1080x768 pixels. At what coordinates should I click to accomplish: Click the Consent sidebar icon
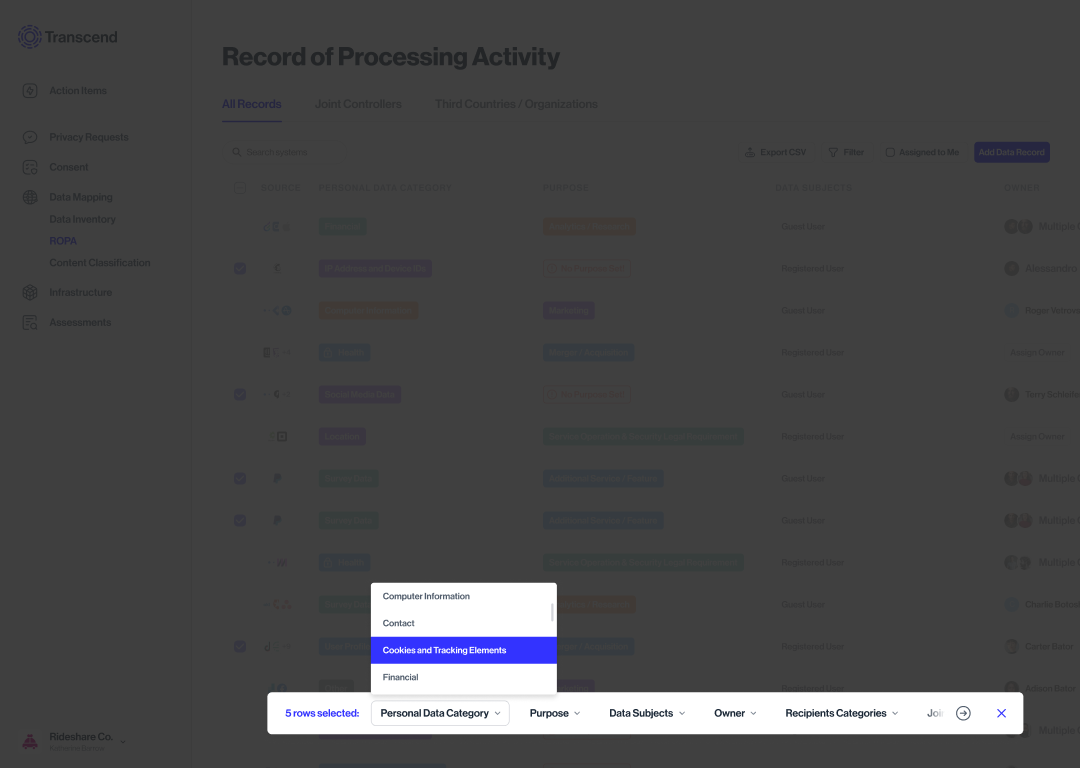click(x=30, y=167)
